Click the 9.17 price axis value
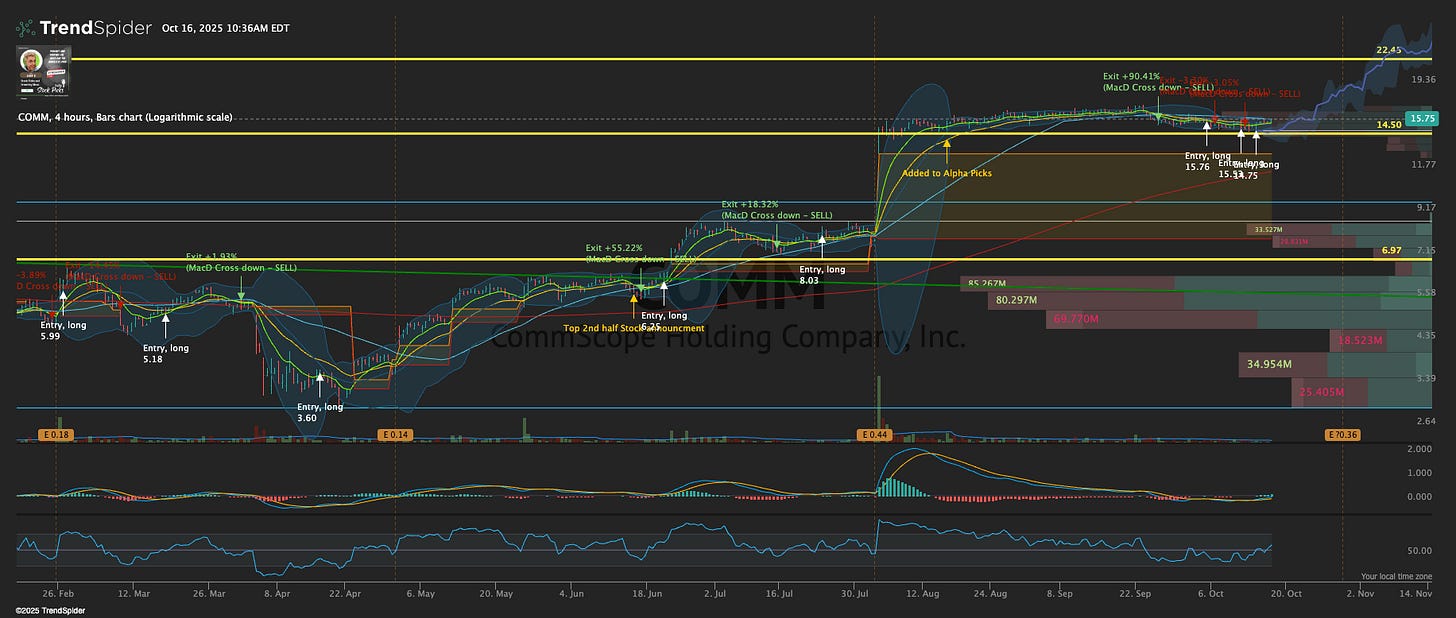Screen dimensions: 1456x618 (x=1427, y=207)
